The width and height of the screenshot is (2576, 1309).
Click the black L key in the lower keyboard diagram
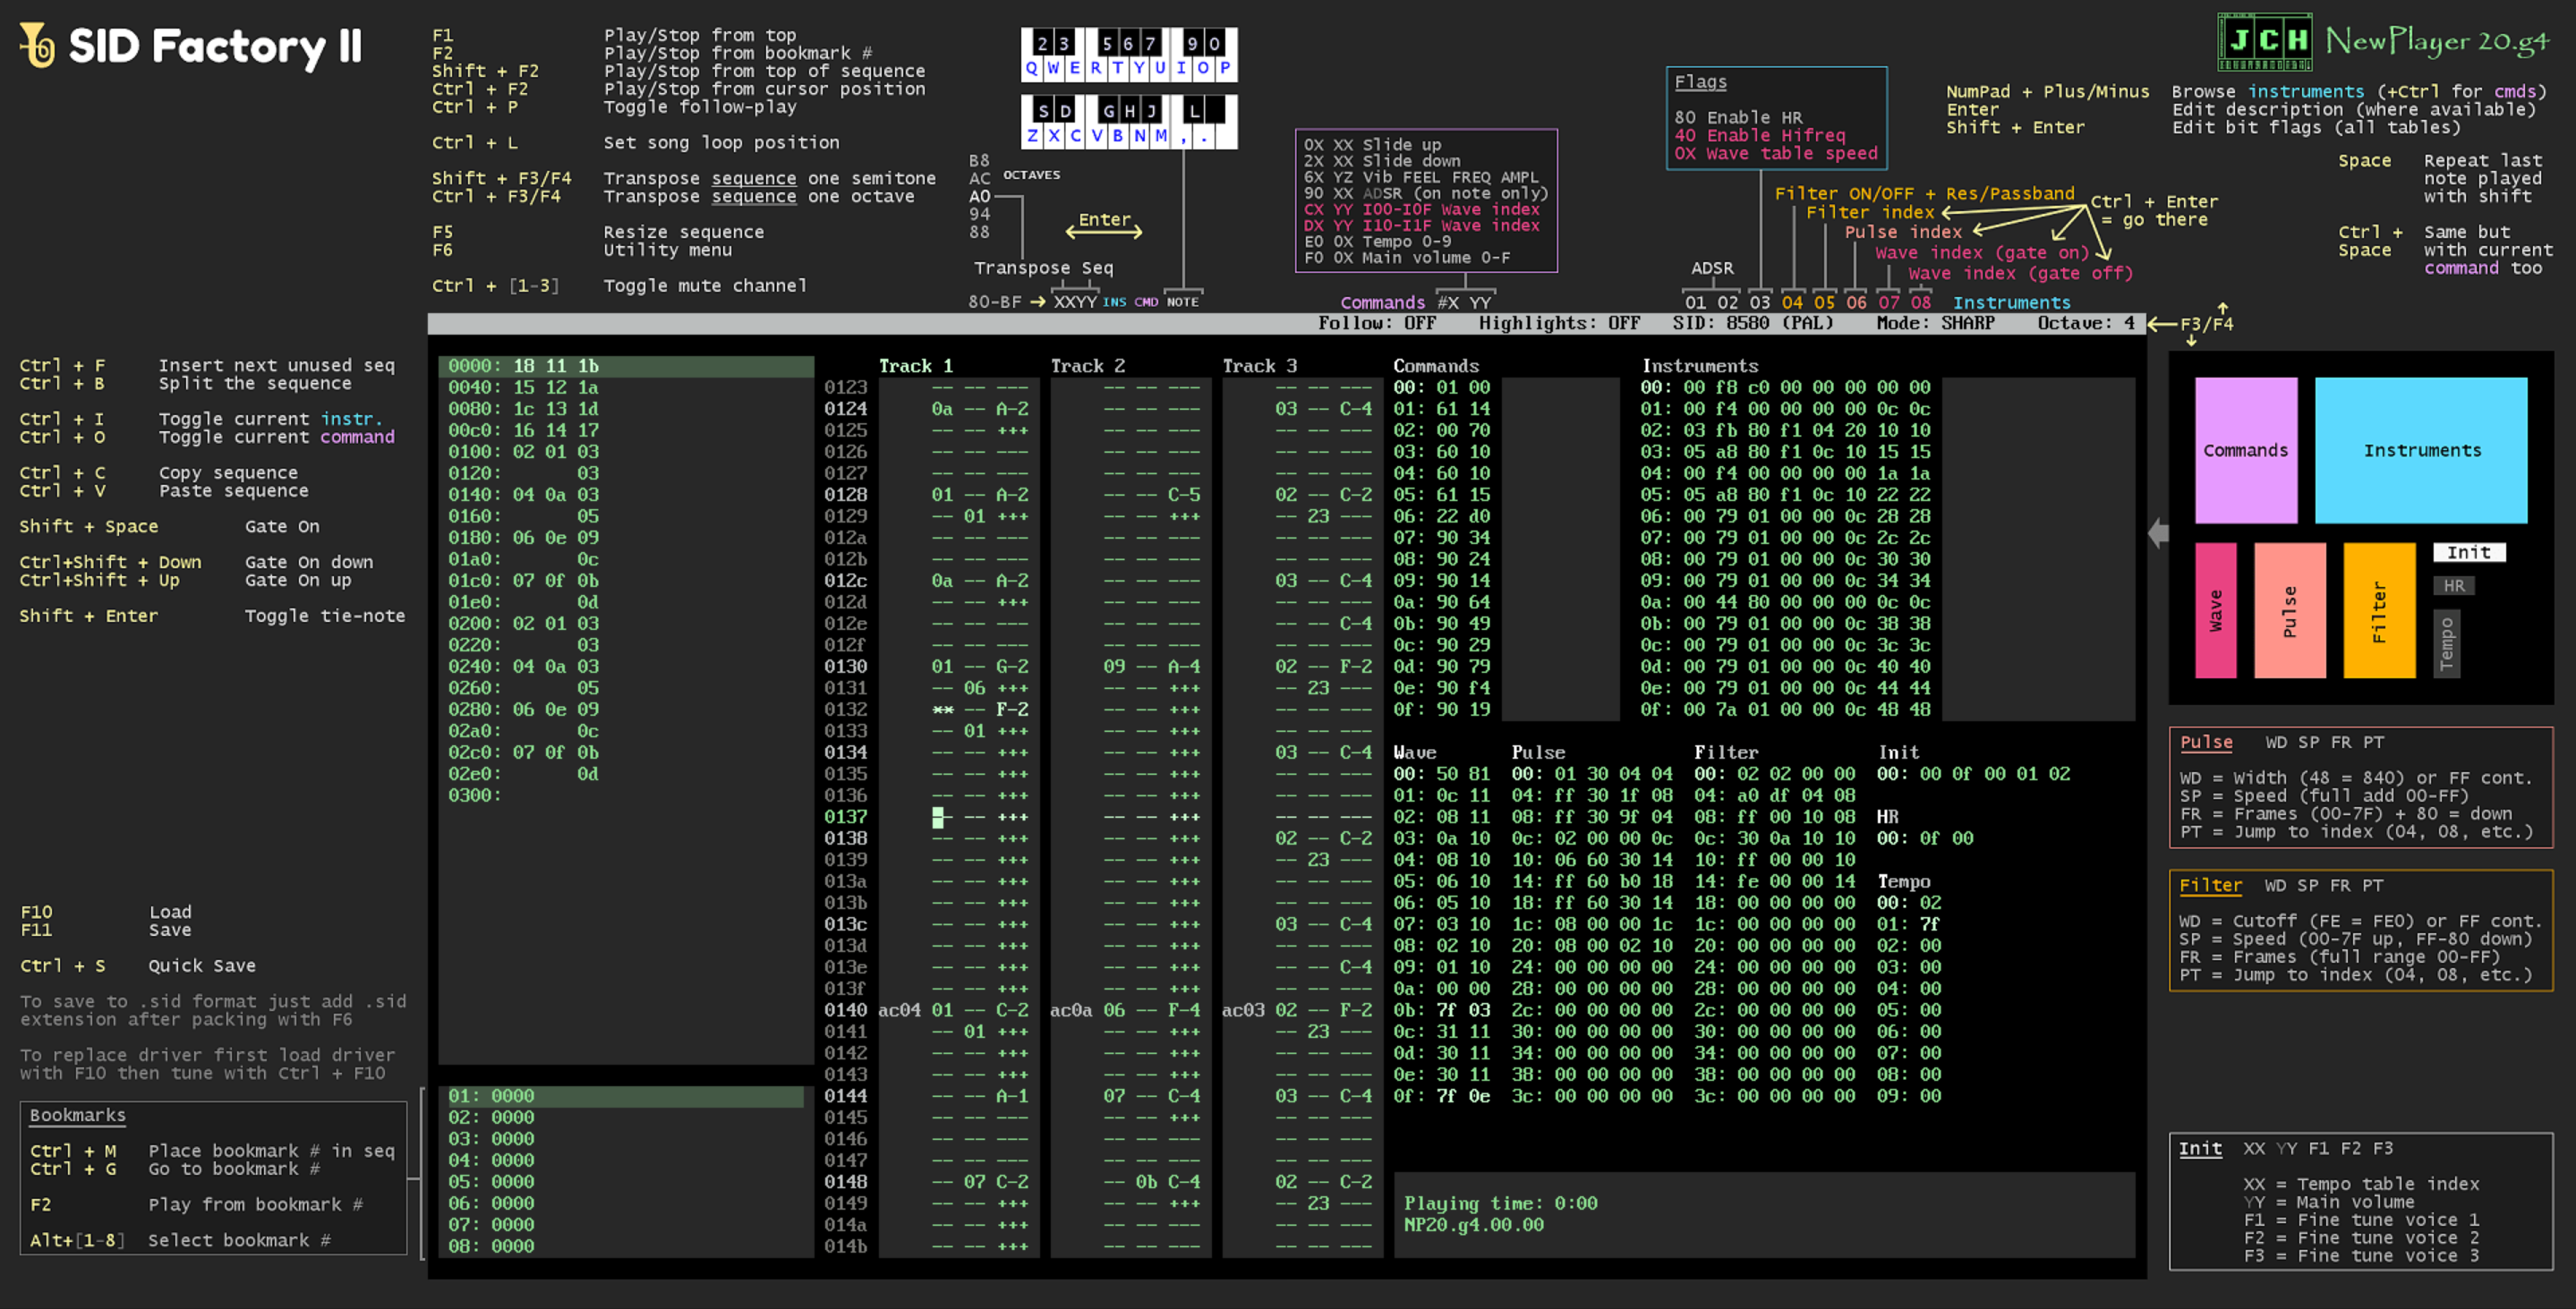1194,110
